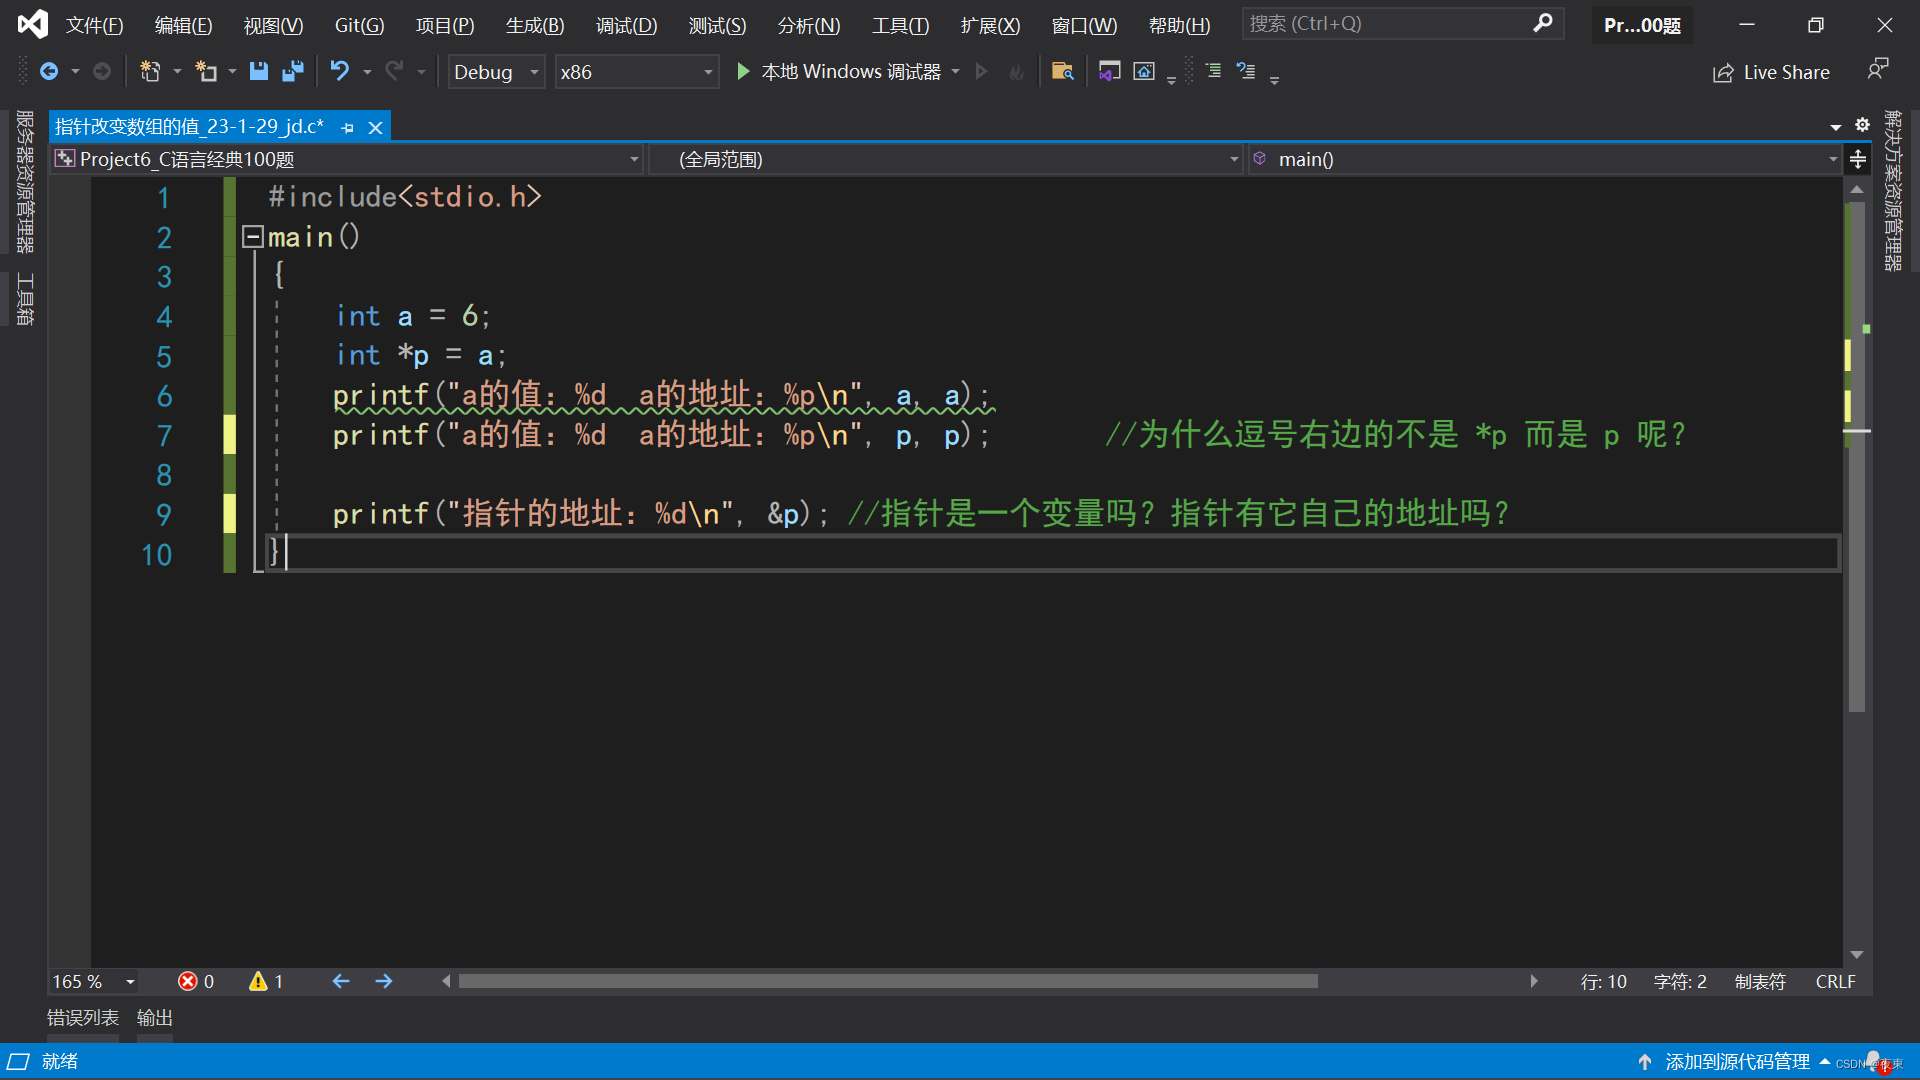Viewport: 1920px width, 1080px height.
Task: Click the Save file icon
Action: pos(259,71)
